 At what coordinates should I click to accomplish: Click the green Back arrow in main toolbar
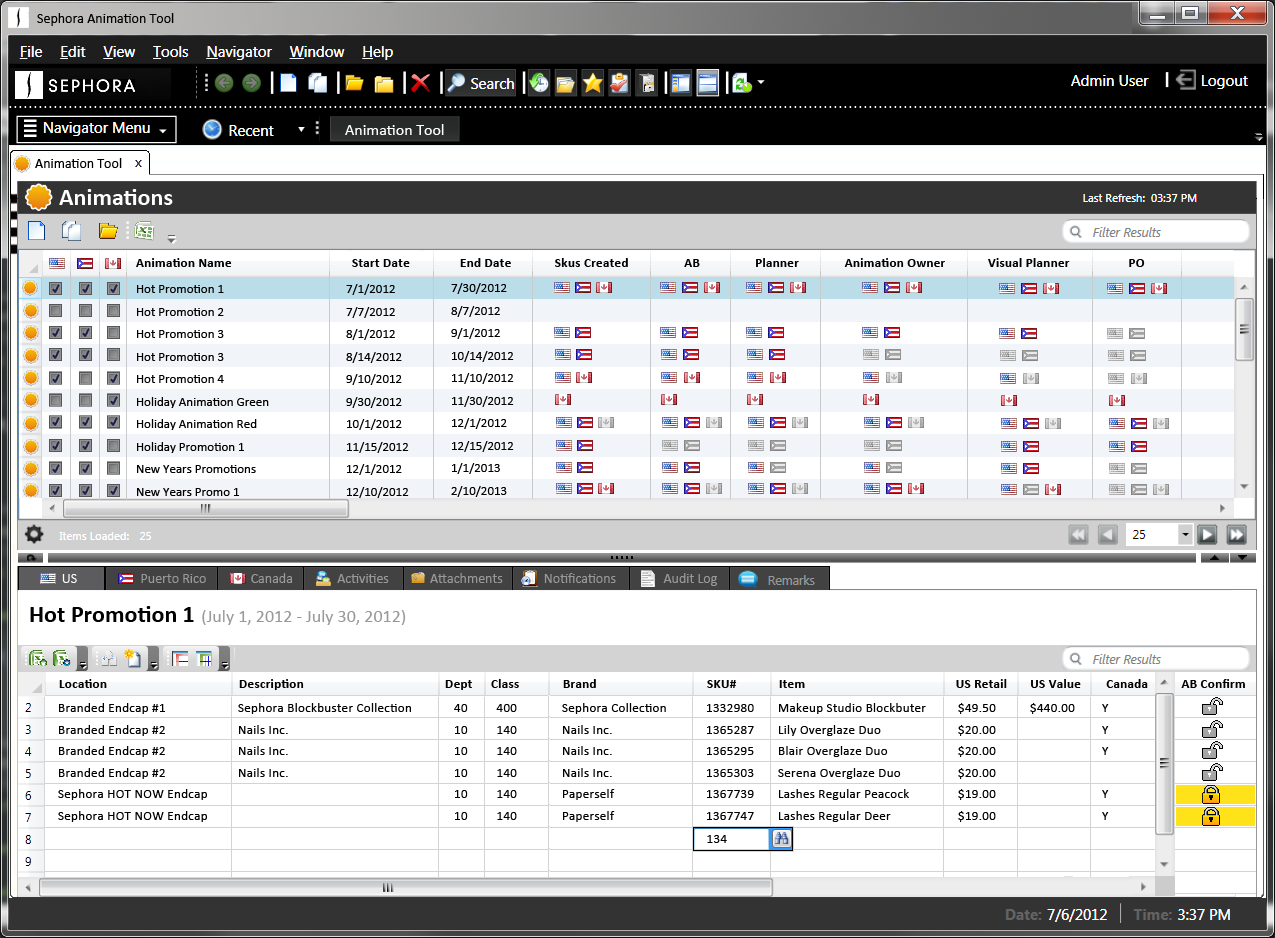point(224,83)
